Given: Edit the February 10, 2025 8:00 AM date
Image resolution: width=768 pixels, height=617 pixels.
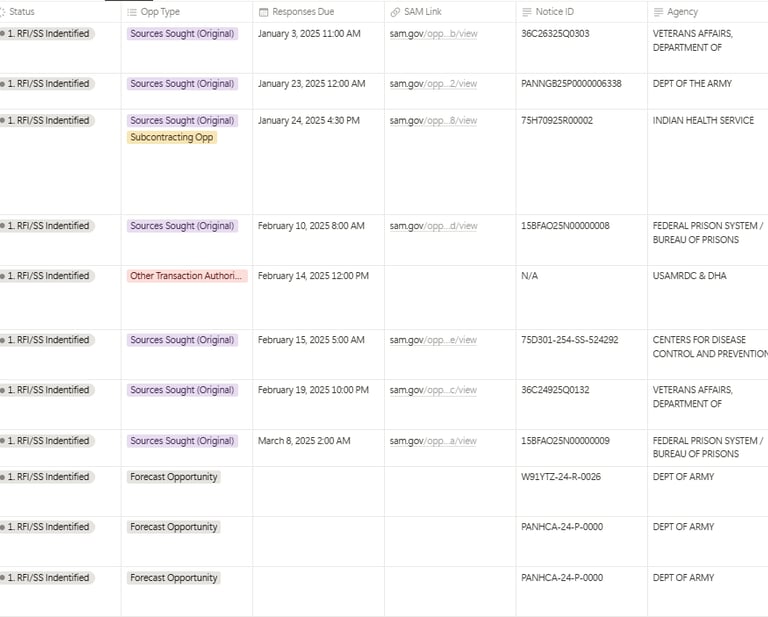Looking at the screenshot, I should 311,226.
